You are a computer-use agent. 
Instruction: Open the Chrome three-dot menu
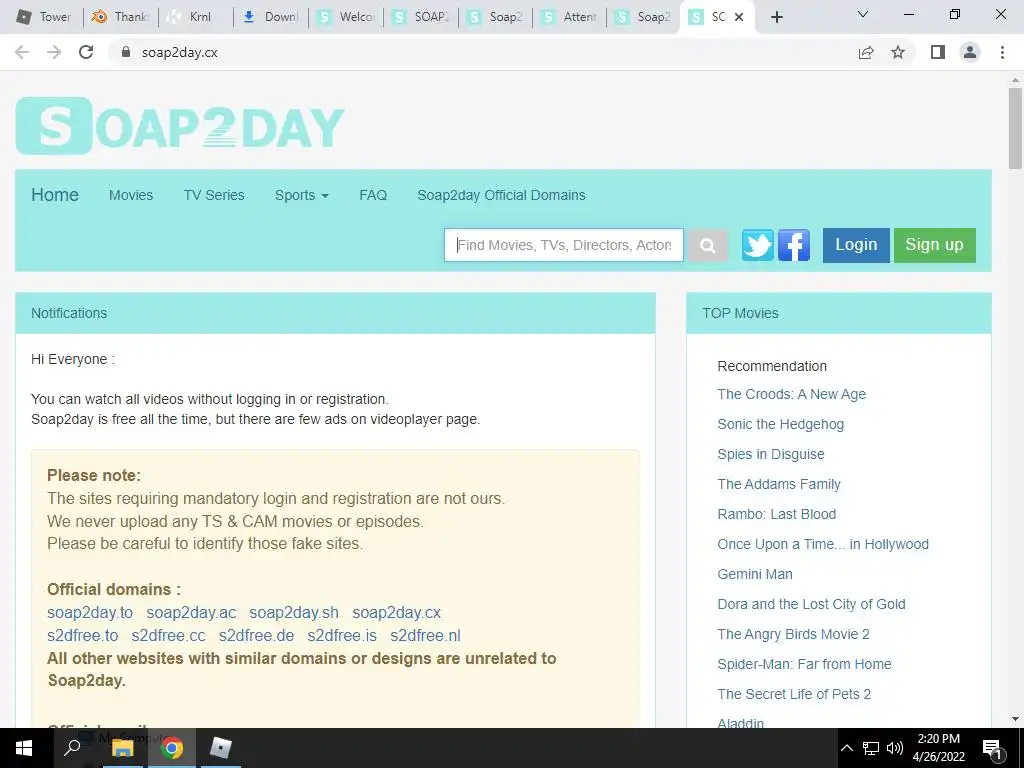pyautogui.click(x=1002, y=52)
